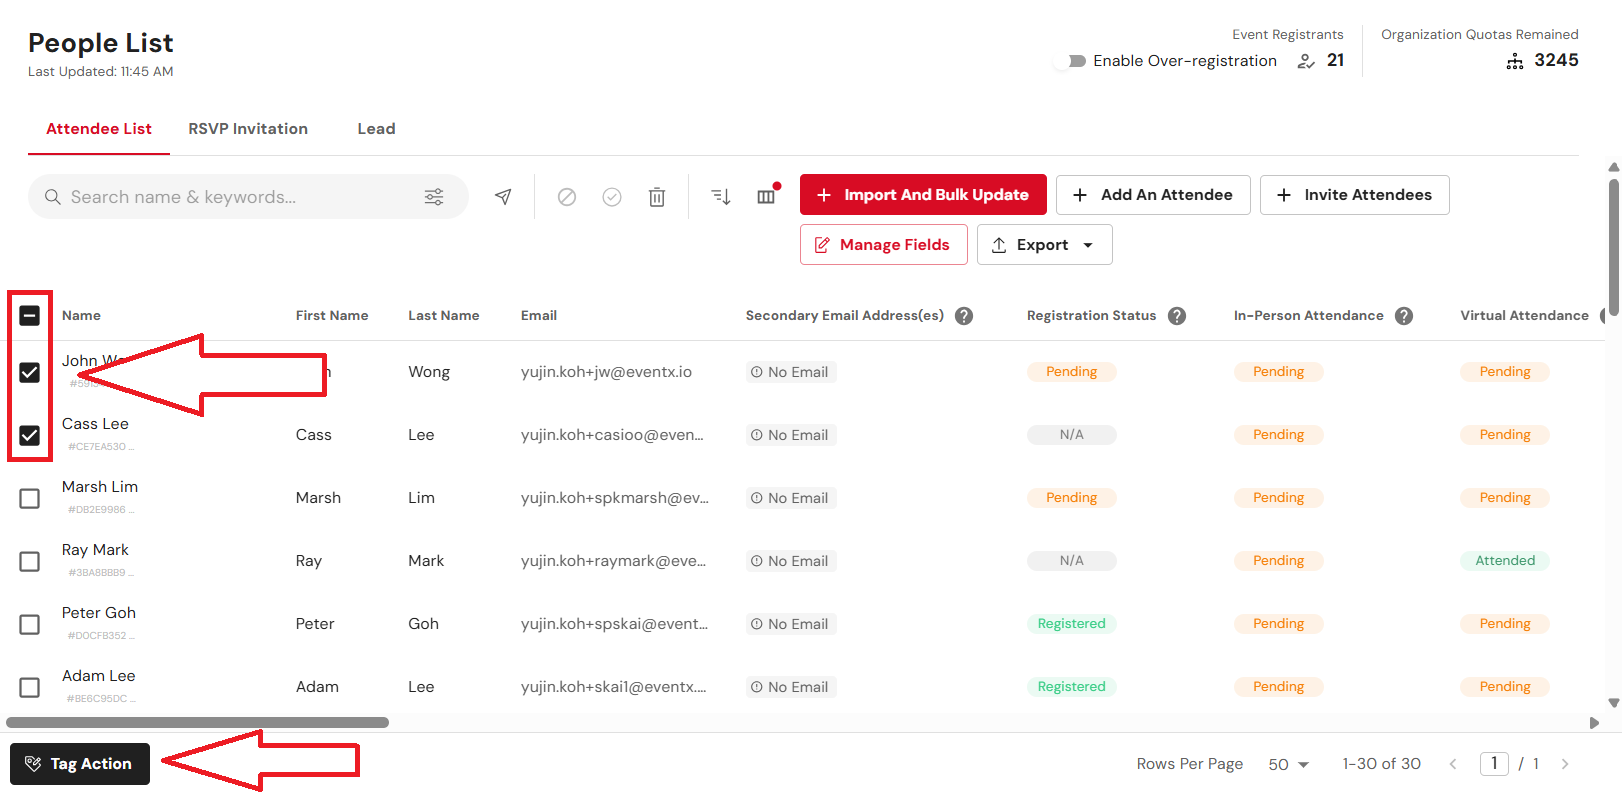Click Invite Attendees button
Viewport: 1622px width, 792px height.
1354,195
